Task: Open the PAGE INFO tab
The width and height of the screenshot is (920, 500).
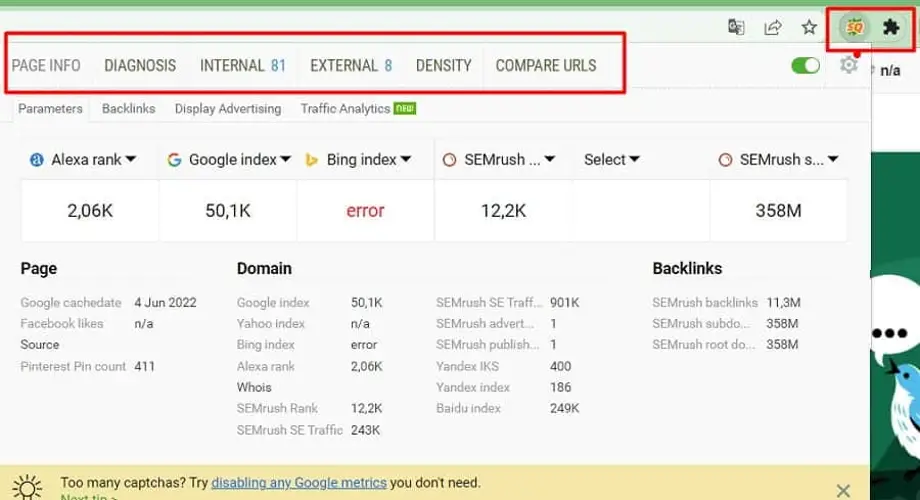Action: (x=46, y=65)
